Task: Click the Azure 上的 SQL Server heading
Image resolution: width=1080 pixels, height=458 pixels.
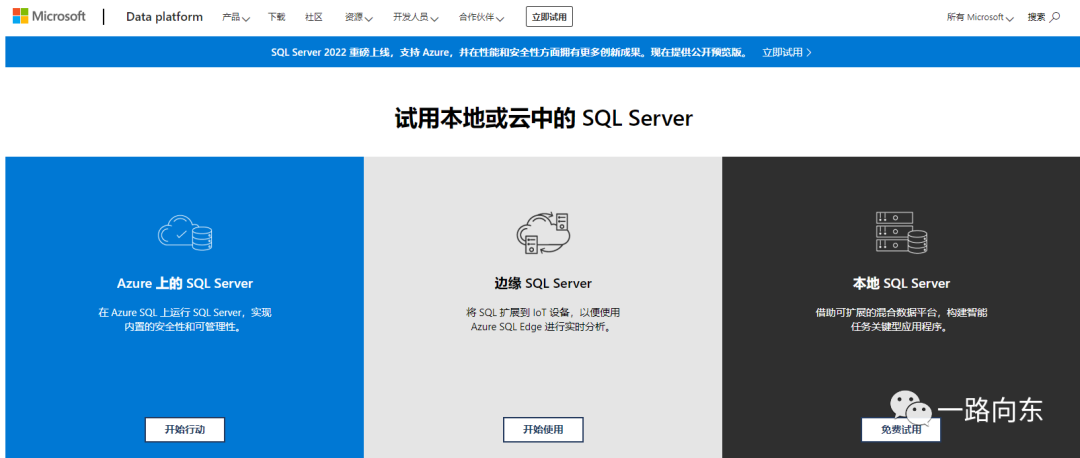Action: point(185,283)
